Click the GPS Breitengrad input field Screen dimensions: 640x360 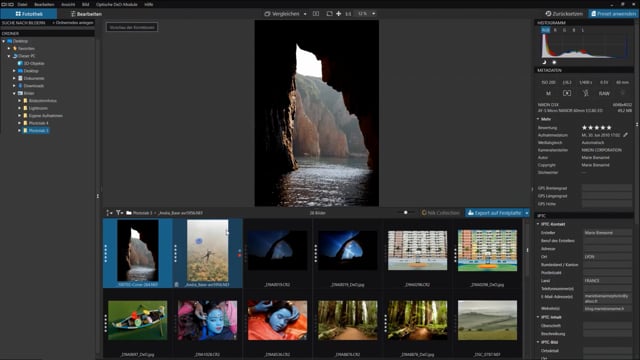tap(607, 188)
